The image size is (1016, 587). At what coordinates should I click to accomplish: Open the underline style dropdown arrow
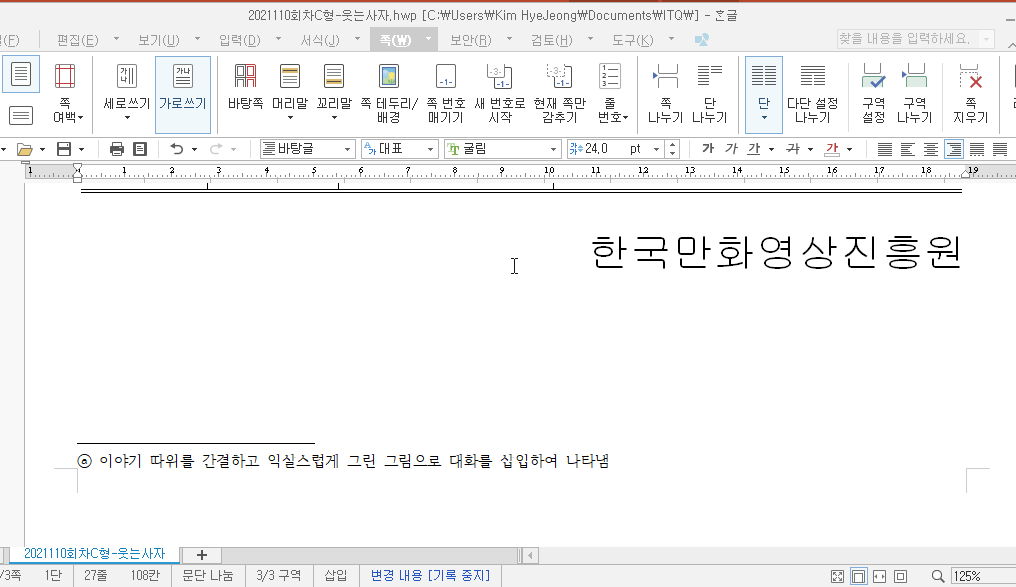pyautogui.click(x=772, y=150)
